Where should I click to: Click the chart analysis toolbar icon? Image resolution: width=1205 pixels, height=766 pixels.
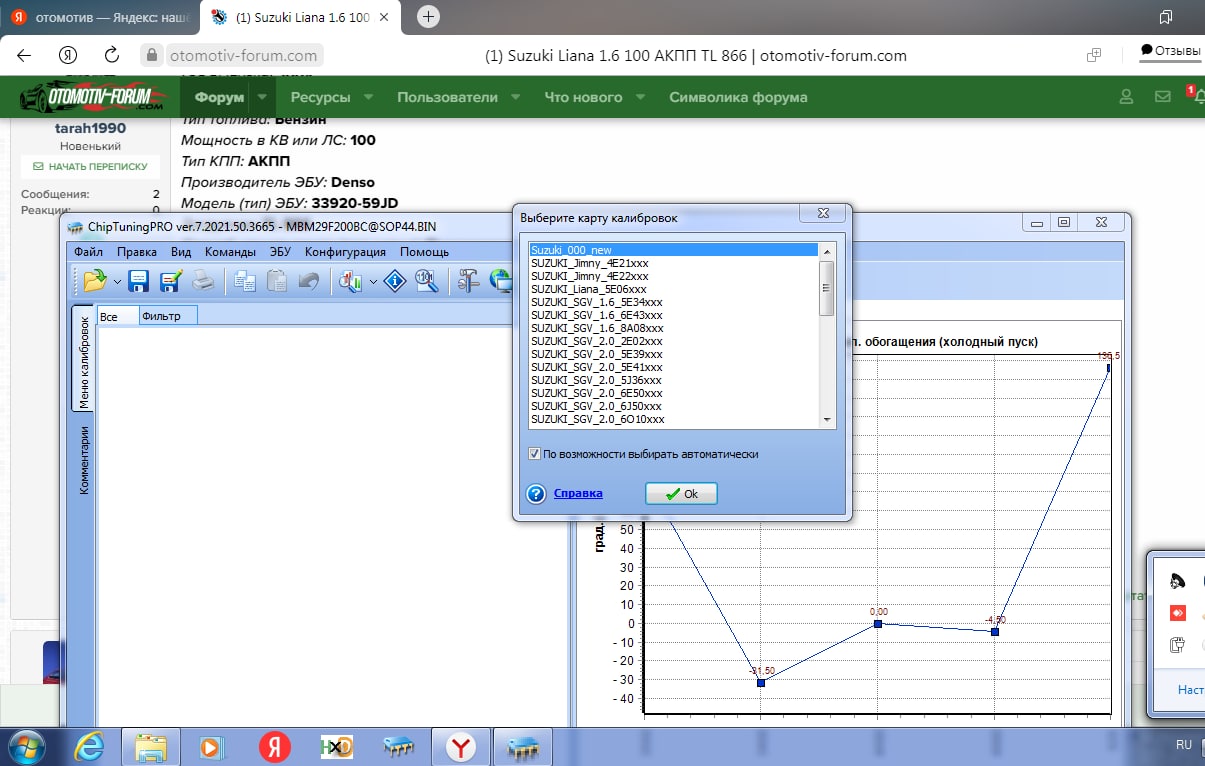pyautogui.click(x=350, y=282)
